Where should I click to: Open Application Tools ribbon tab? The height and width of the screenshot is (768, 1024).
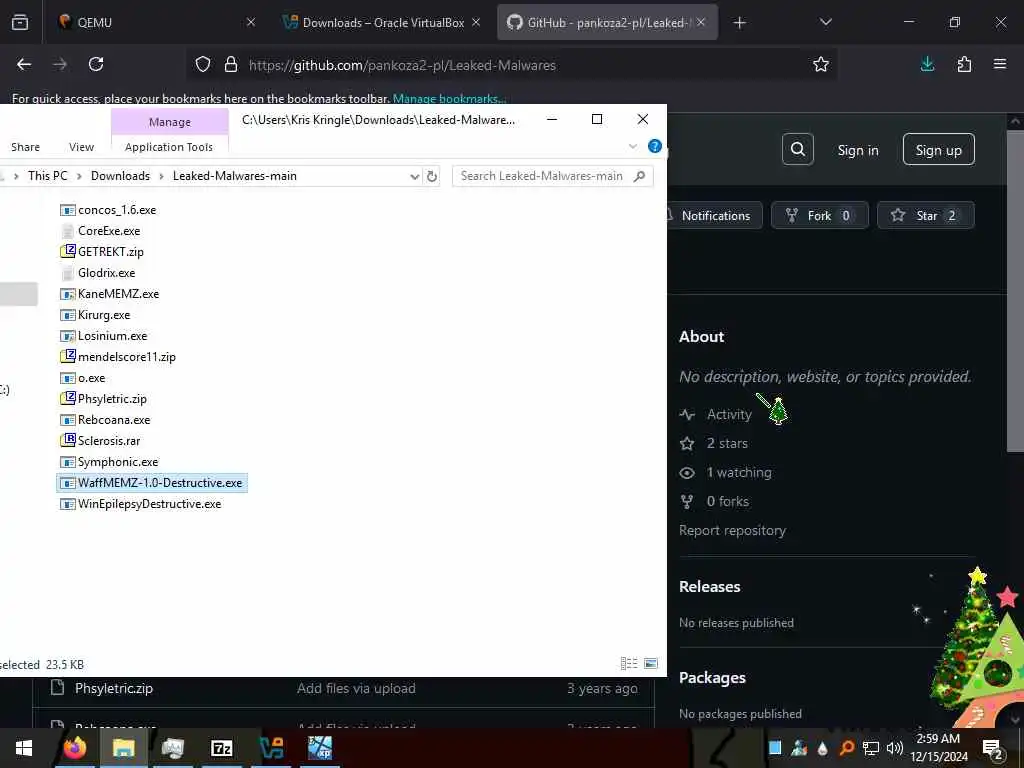pos(168,147)
